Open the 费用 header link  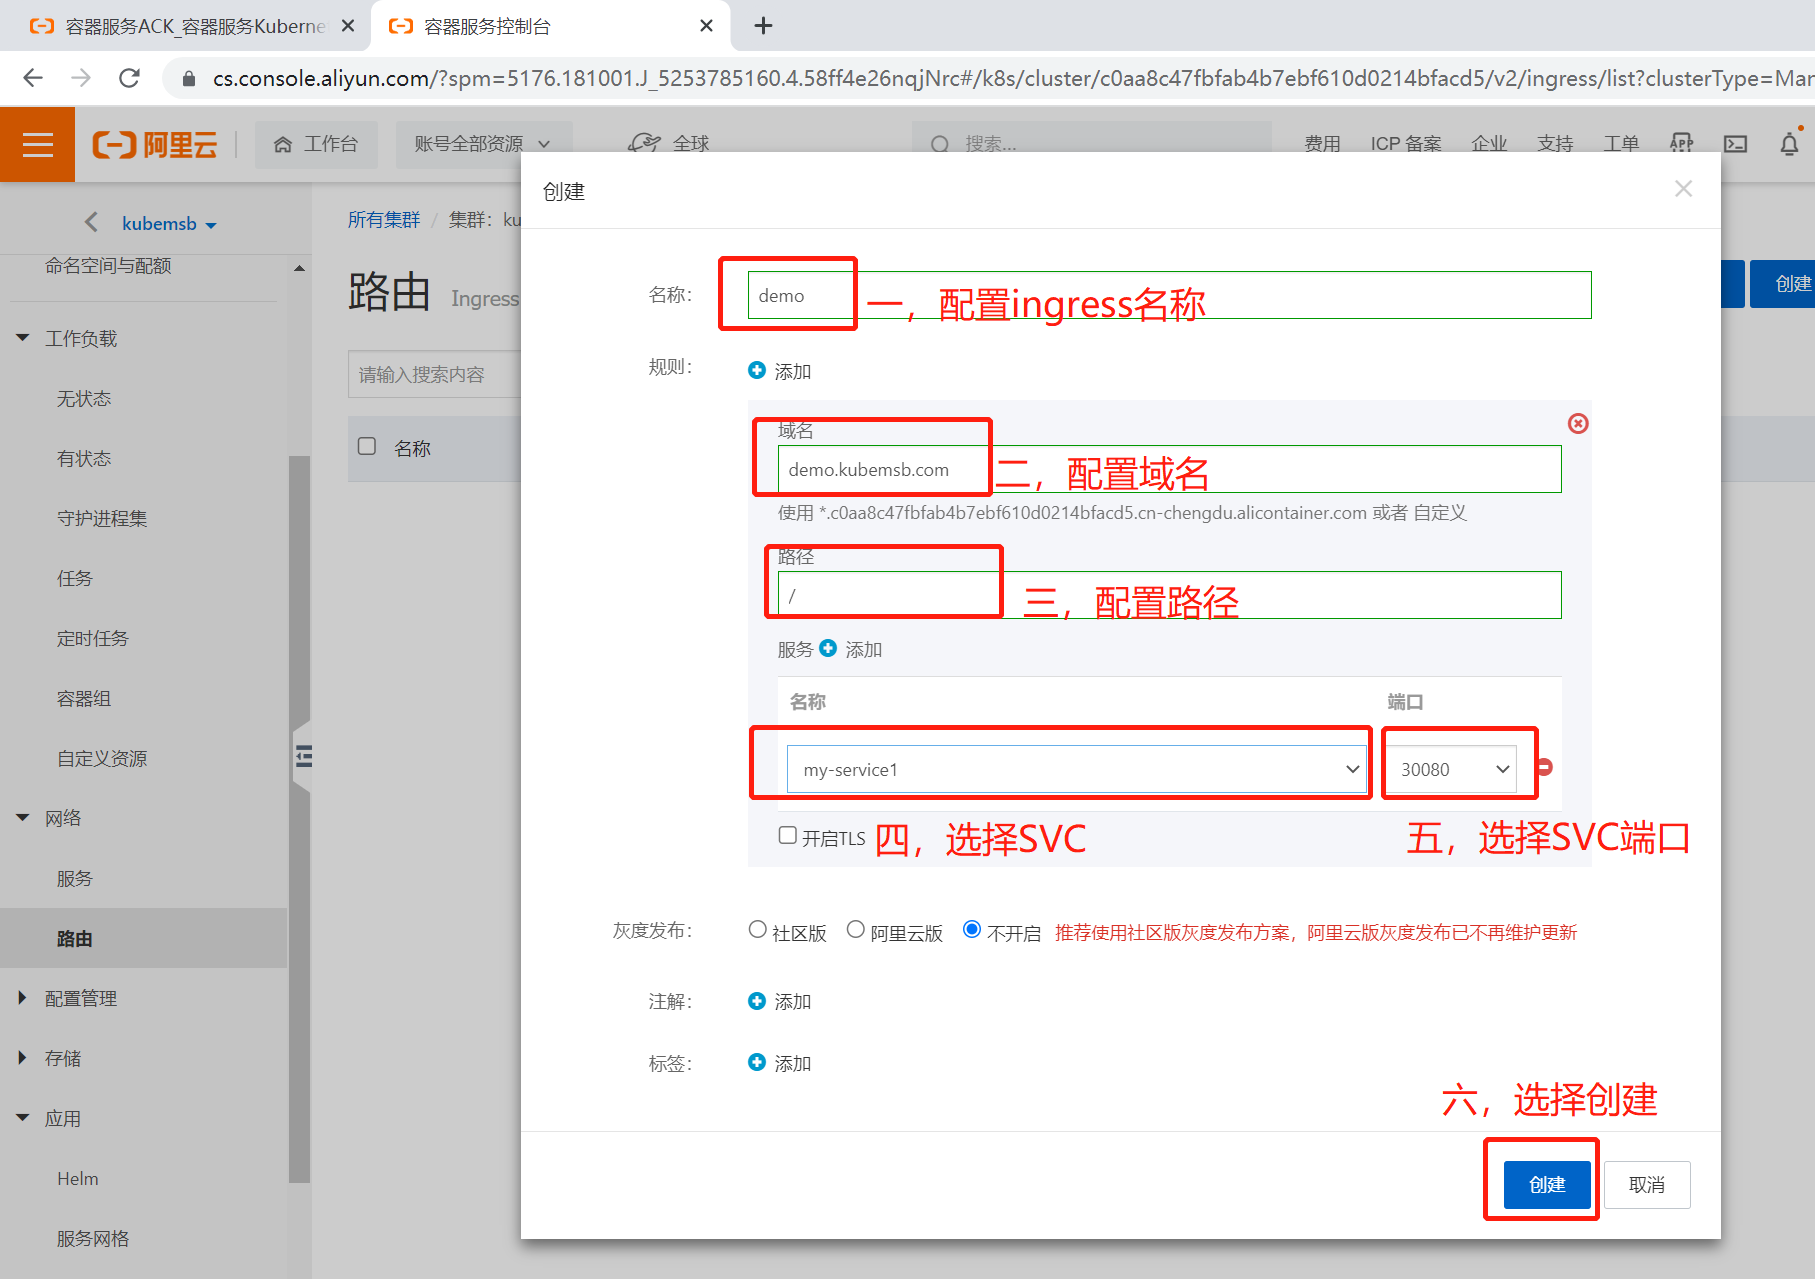pos(1322,144)
